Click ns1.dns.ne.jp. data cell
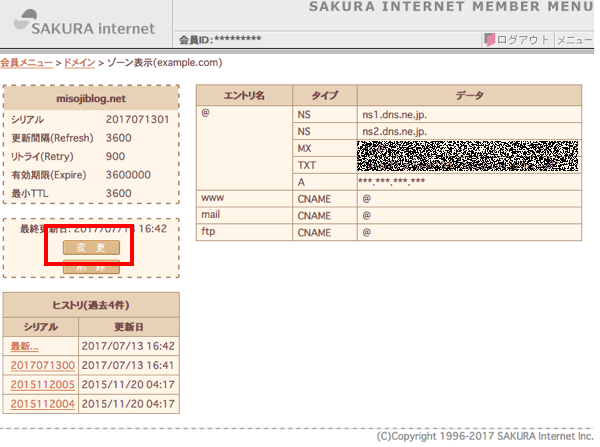 pos(469,114)
